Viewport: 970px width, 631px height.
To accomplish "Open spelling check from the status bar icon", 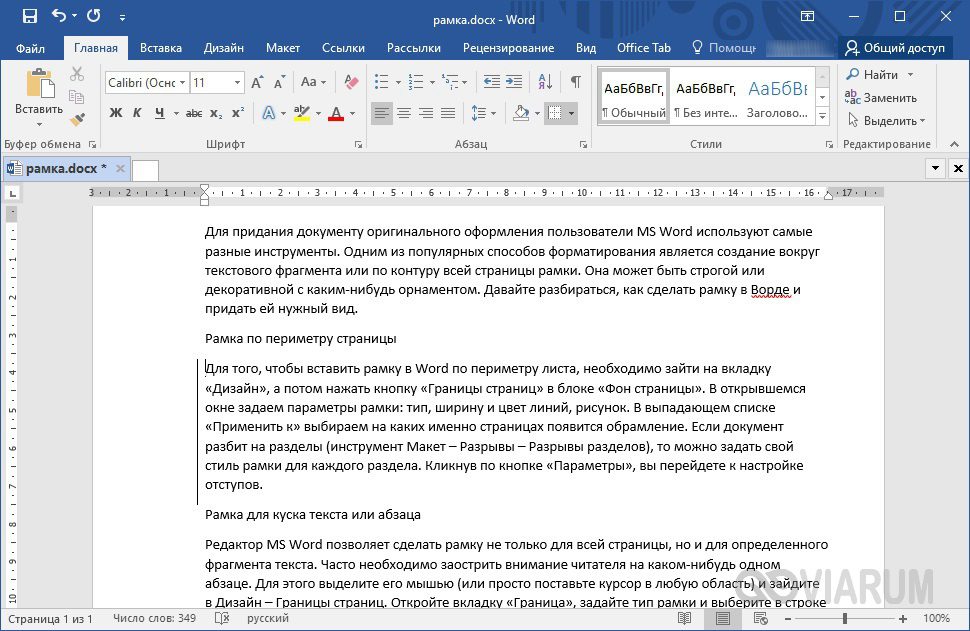I will point(222,618).
